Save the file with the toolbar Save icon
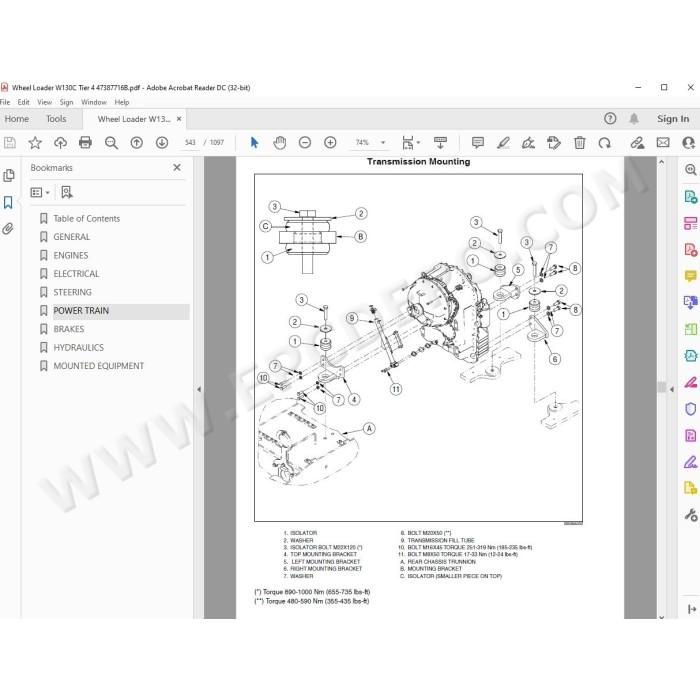Viewport: 700px width, 700px height. [x=10, y=143]
